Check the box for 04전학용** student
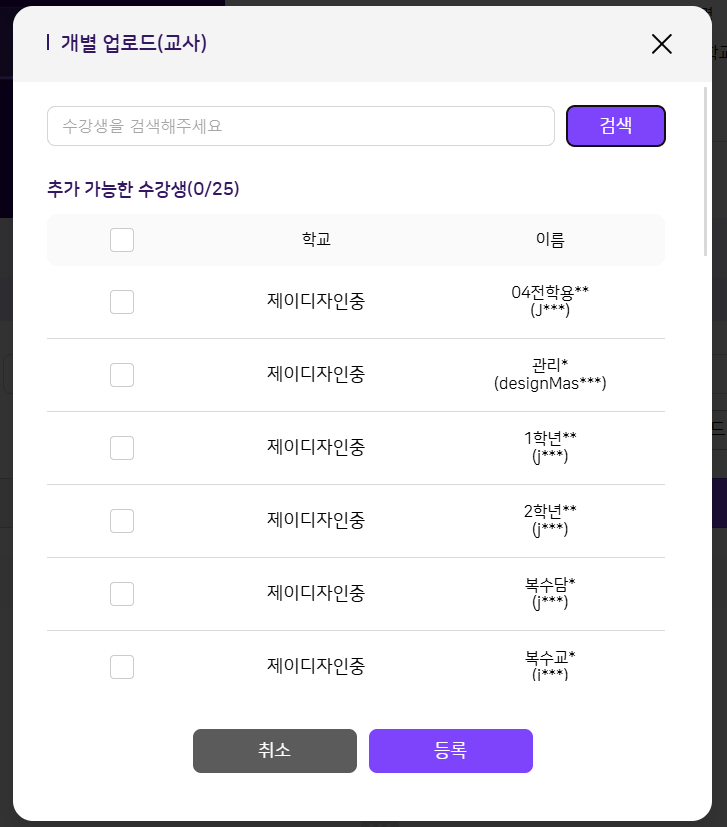Image resolution: width=727 pixels, height=827 pixels. click(122, 302)
